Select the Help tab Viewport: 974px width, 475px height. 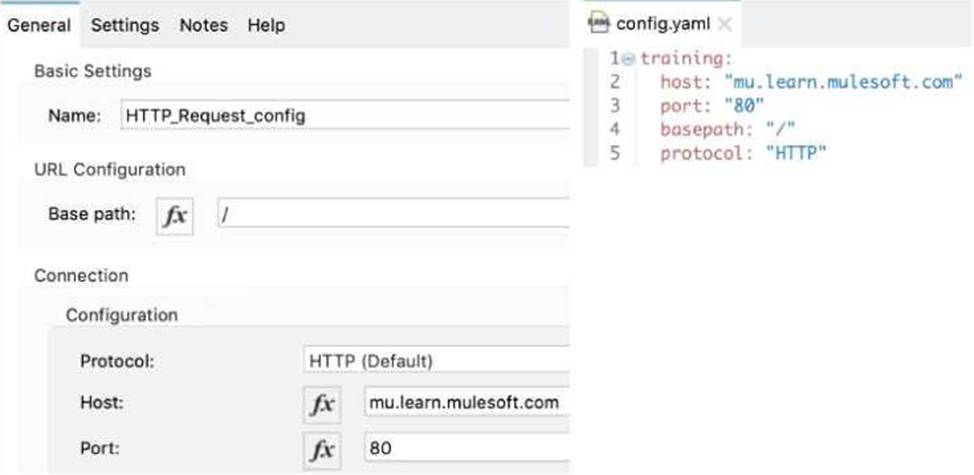[265, 25]
